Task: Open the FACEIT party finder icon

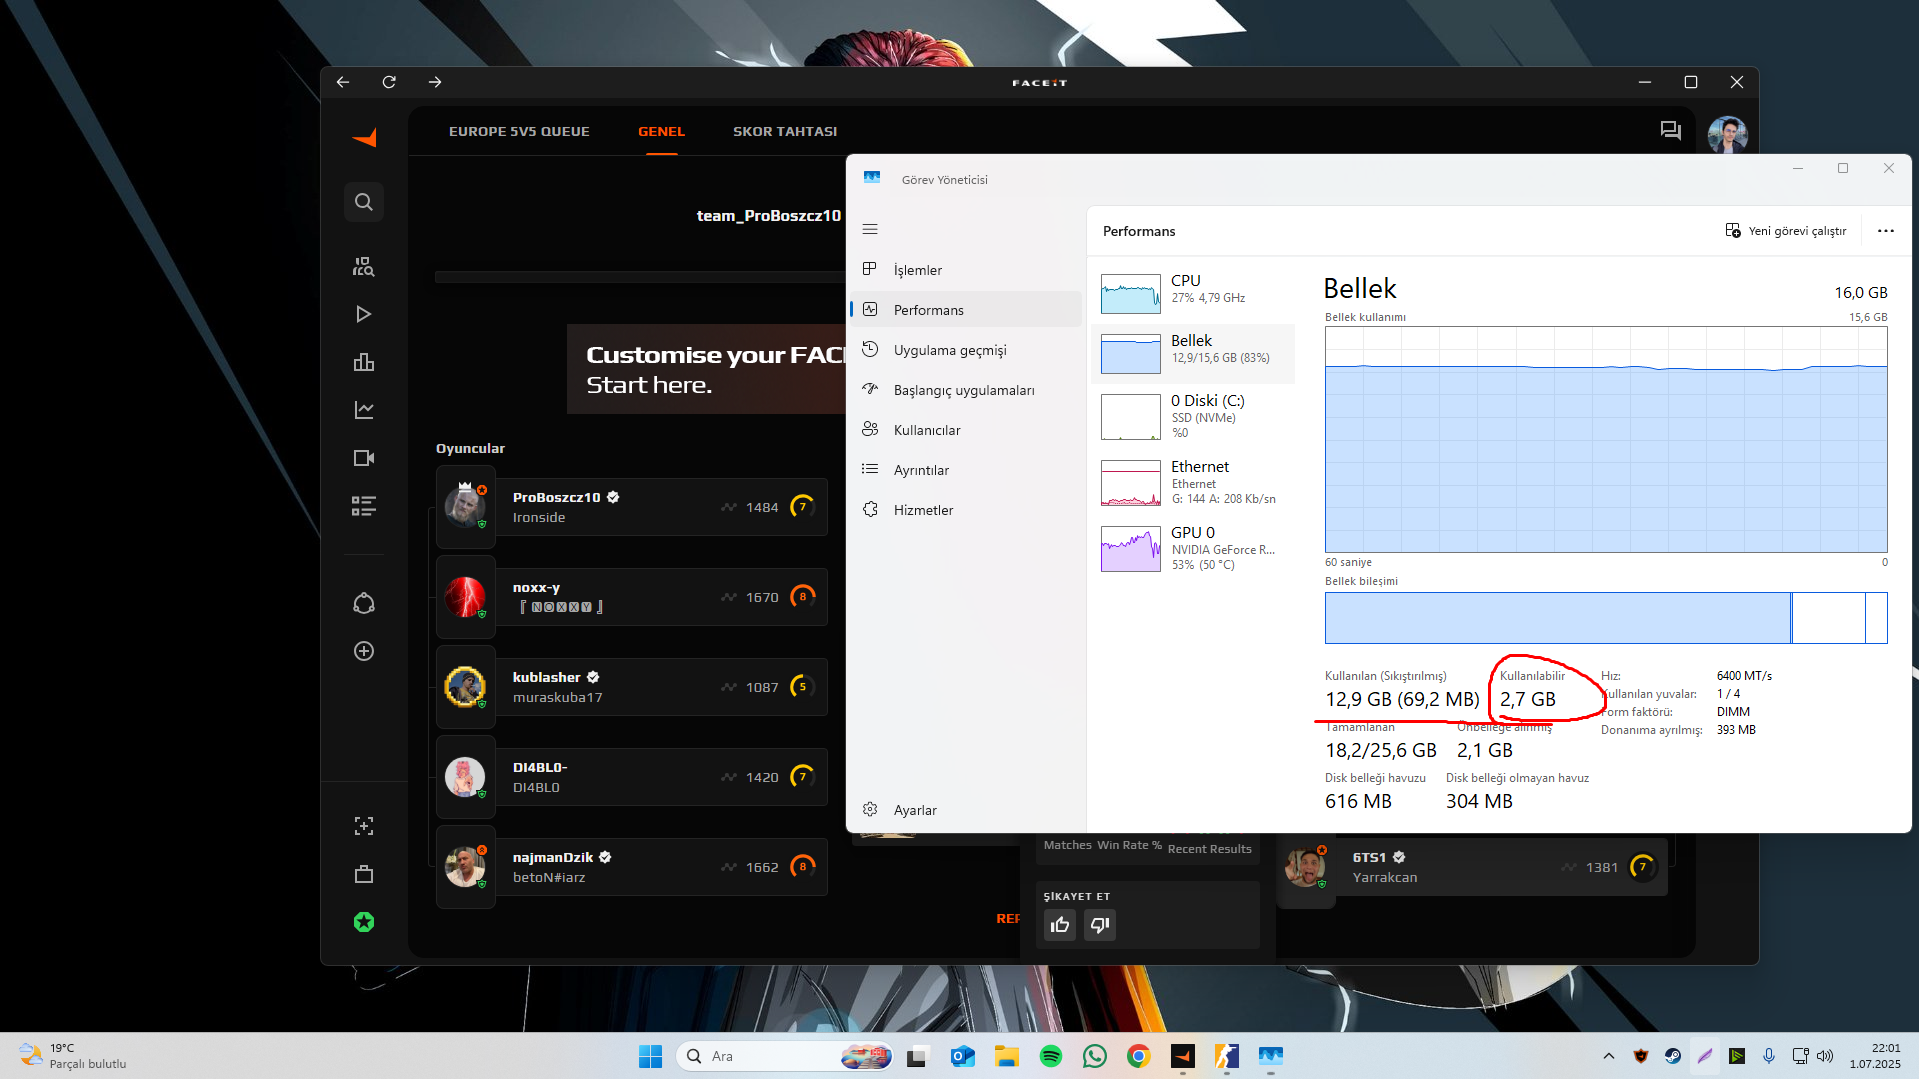Action: (364, 266)
